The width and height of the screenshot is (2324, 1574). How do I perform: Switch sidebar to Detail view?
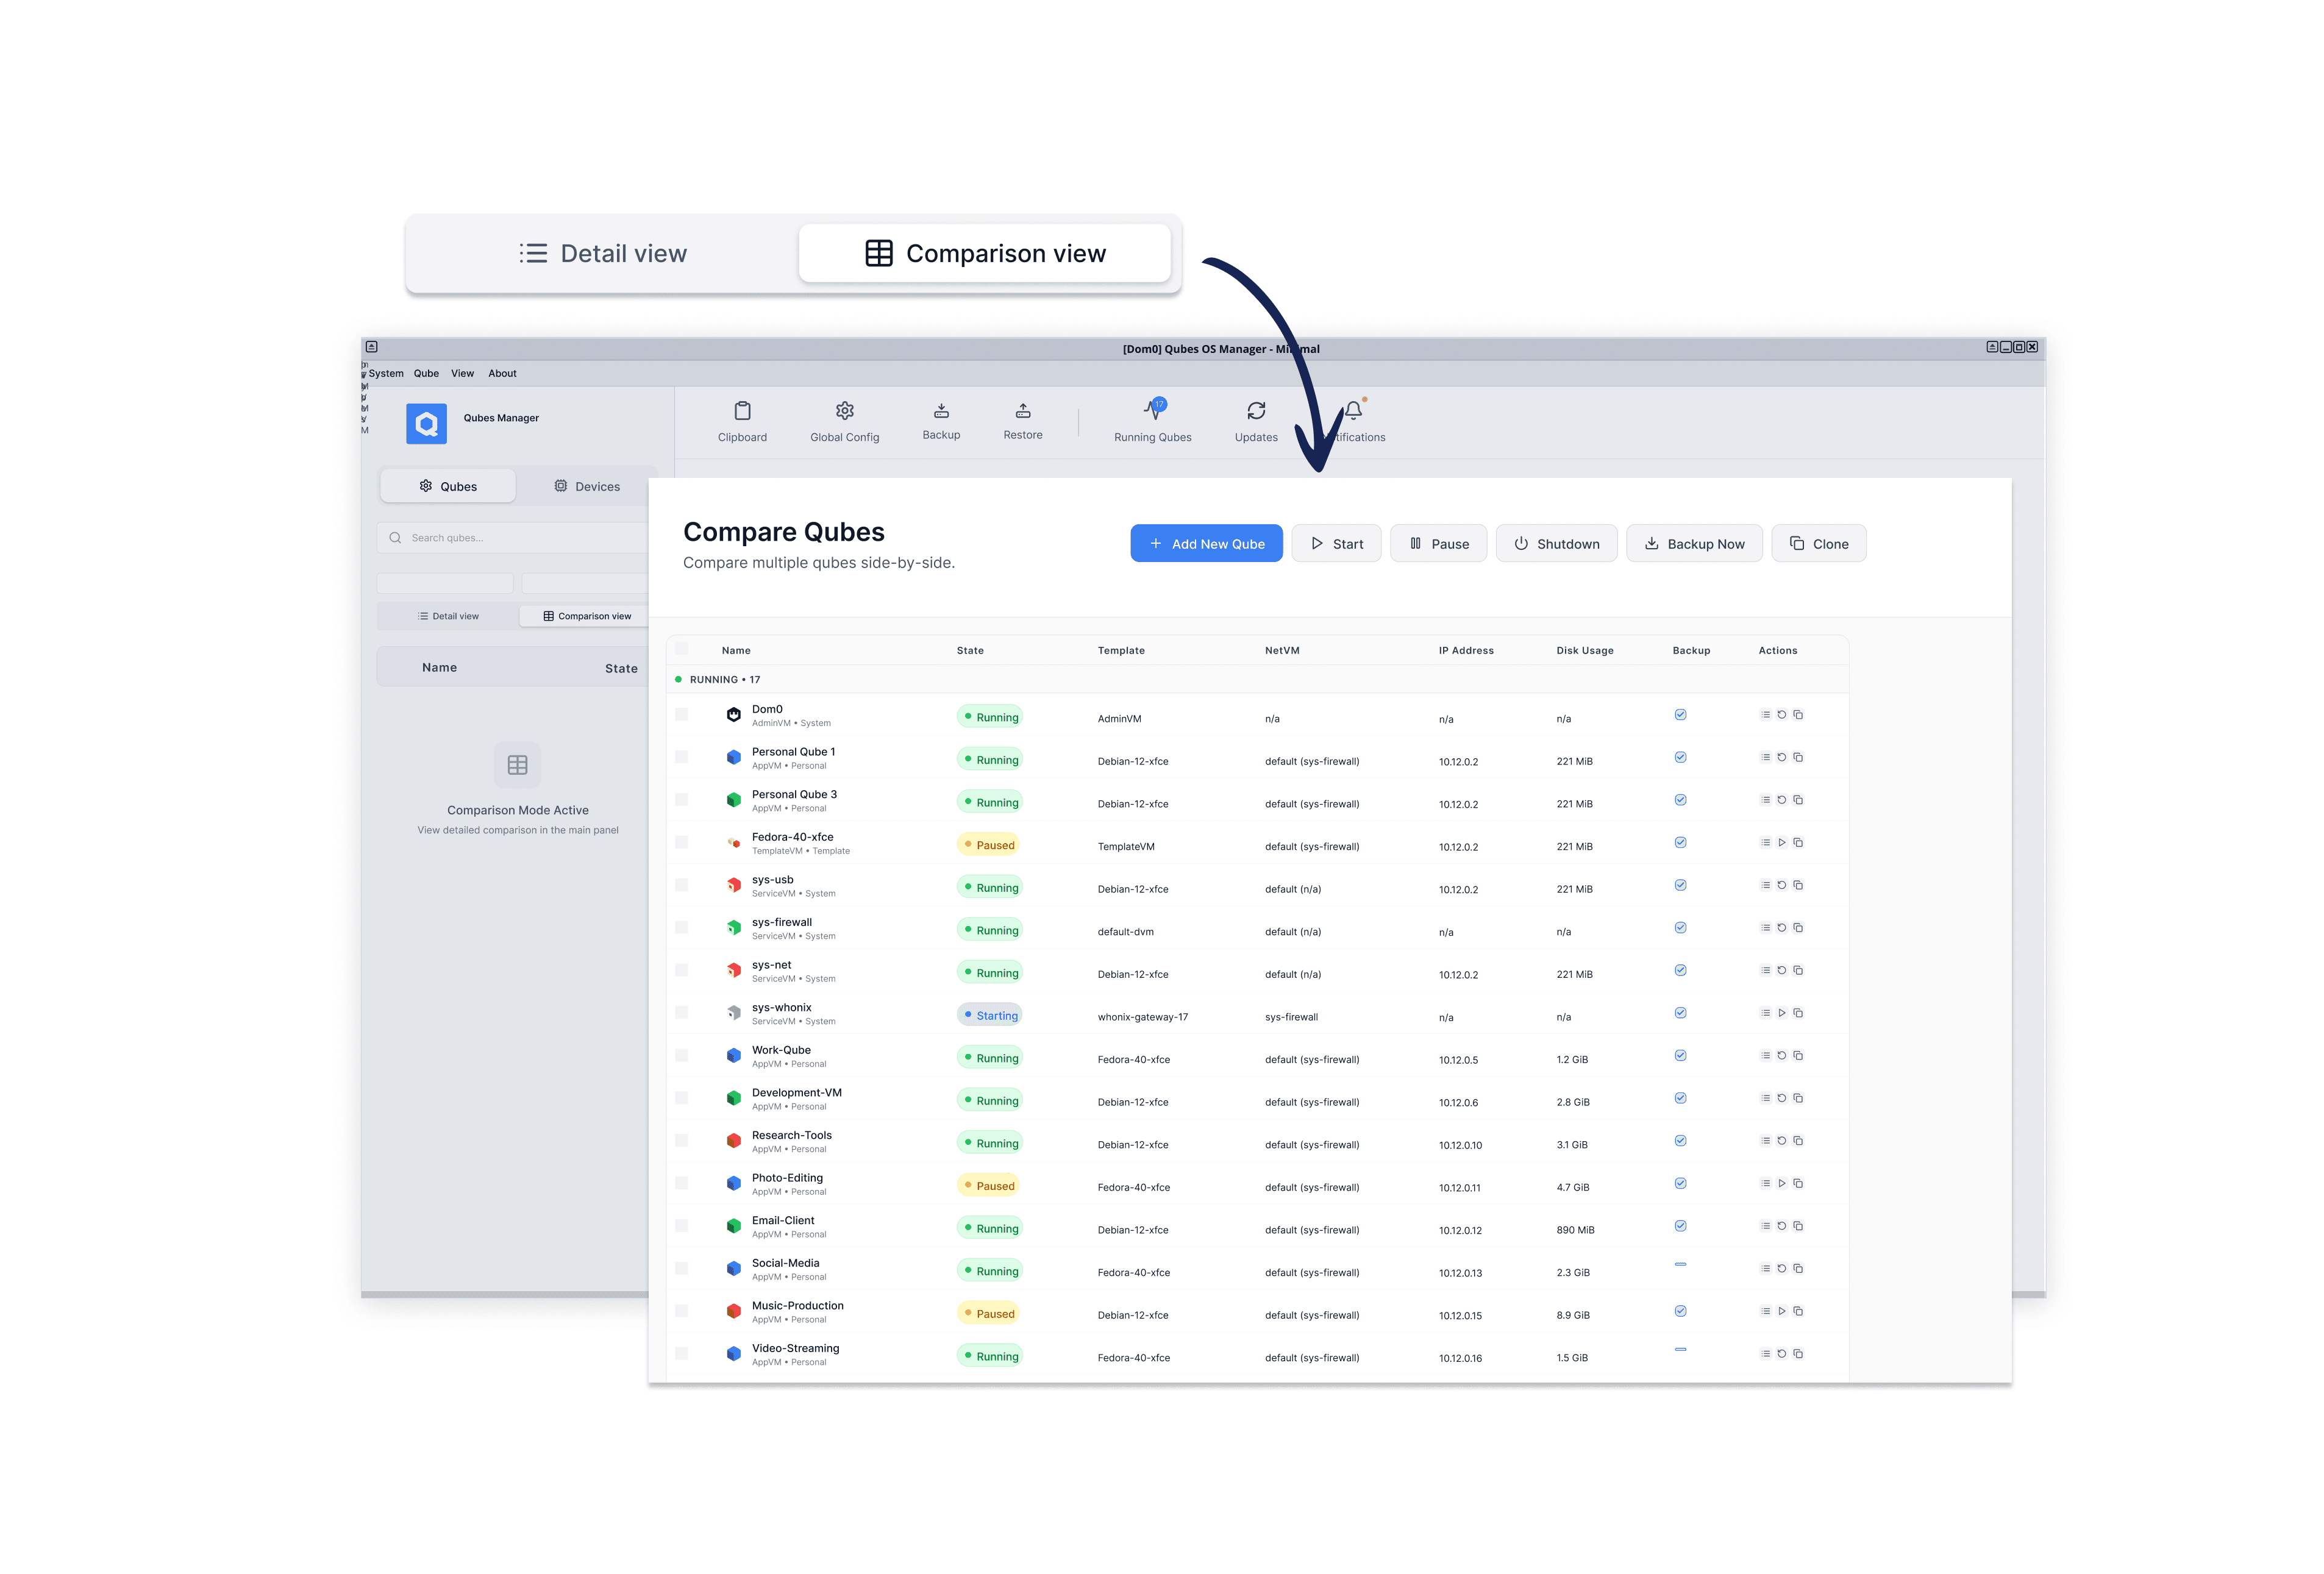tap(448, 617)
